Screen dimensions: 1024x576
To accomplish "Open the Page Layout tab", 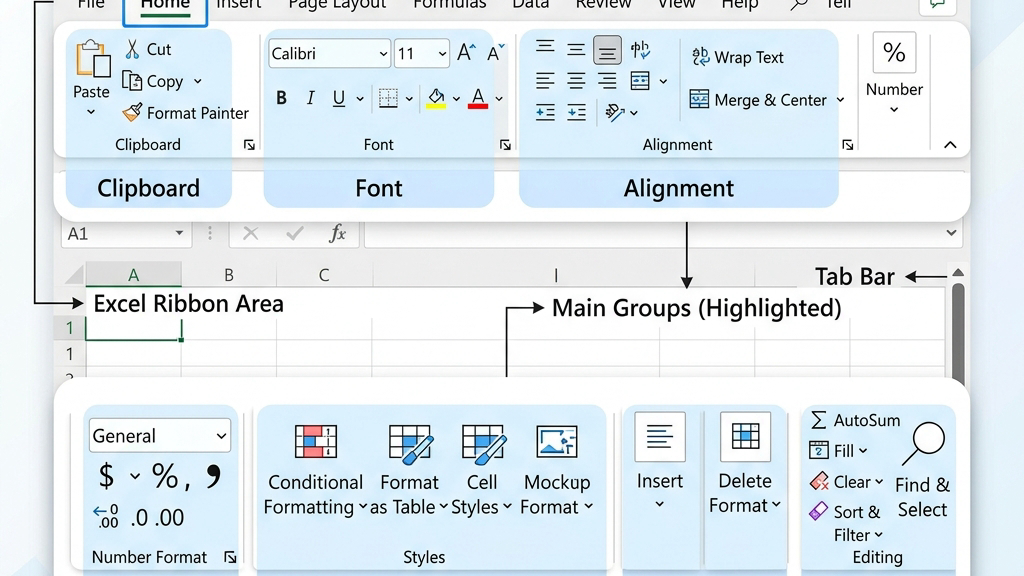I will 337,5.
